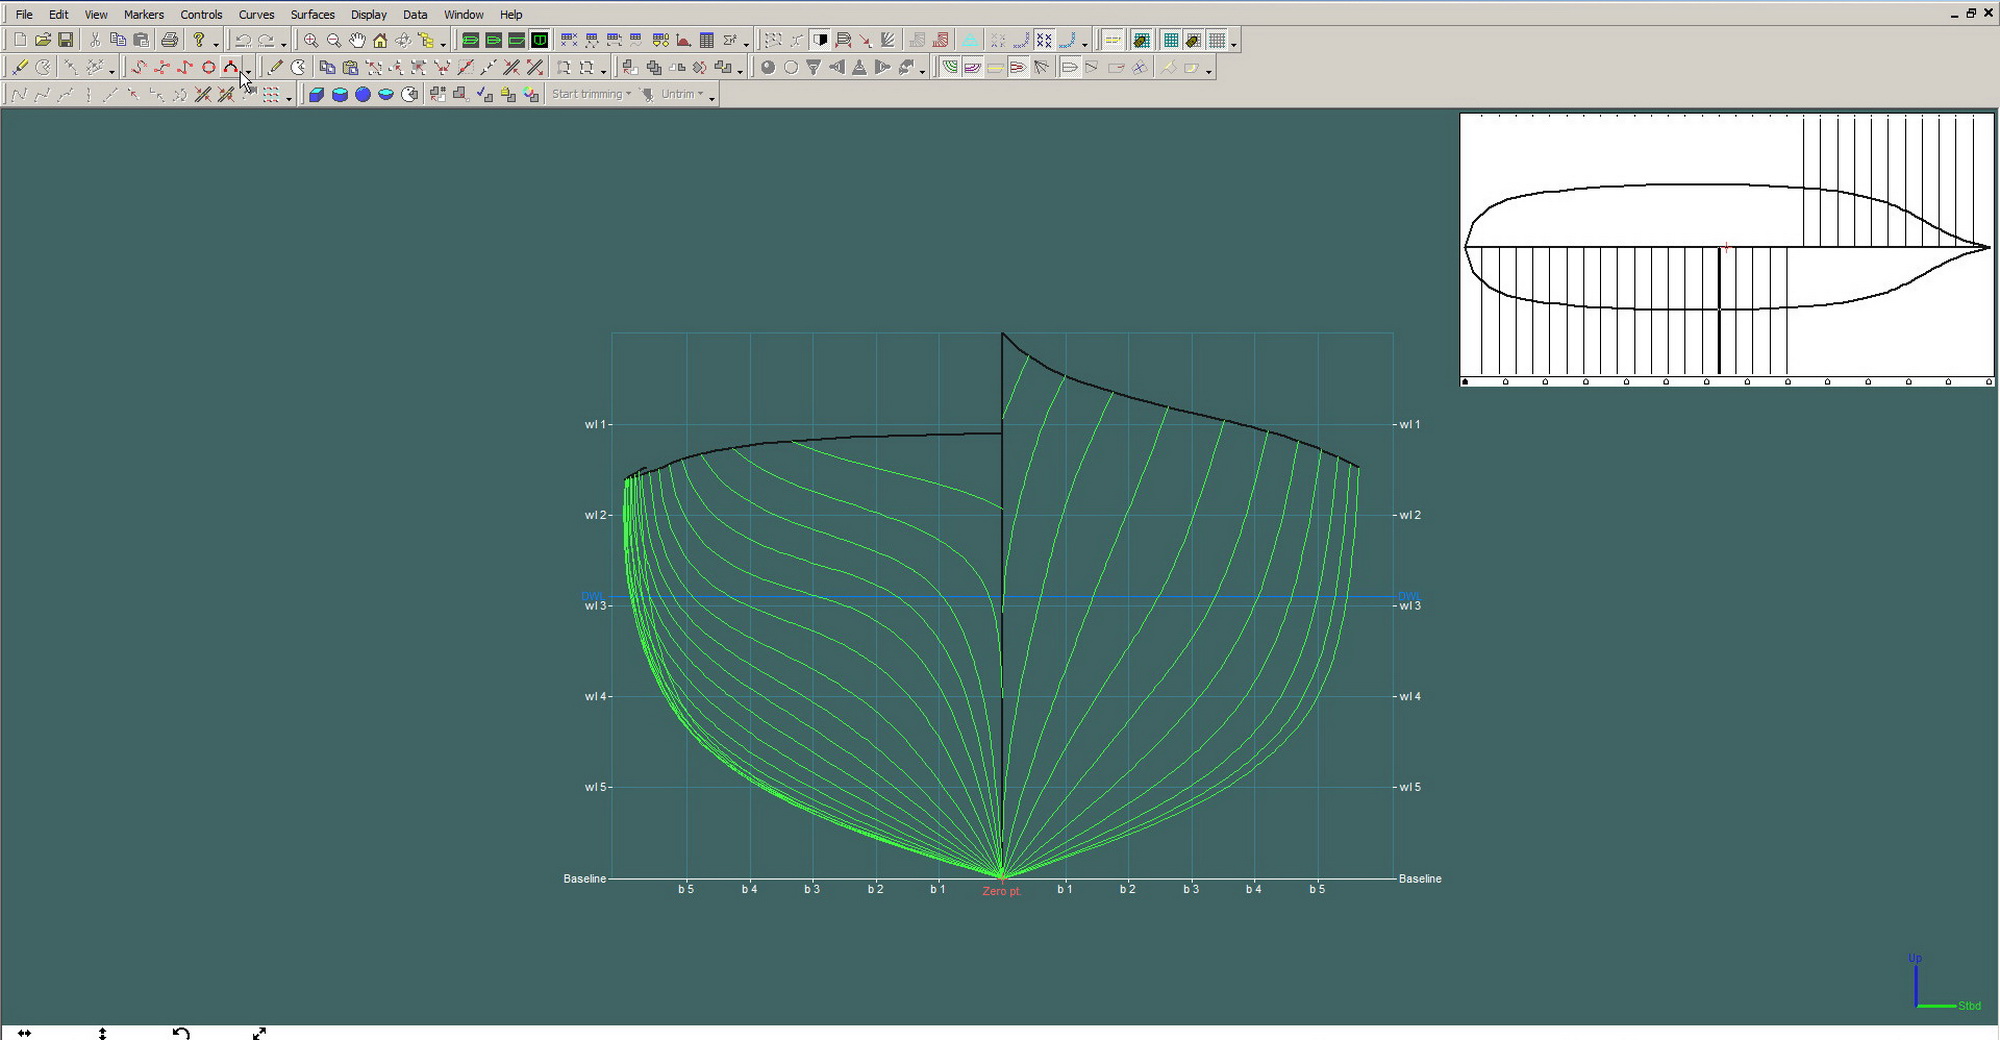
Task: Toggle the red waterlines contour display
Action: coord(1018,67)
